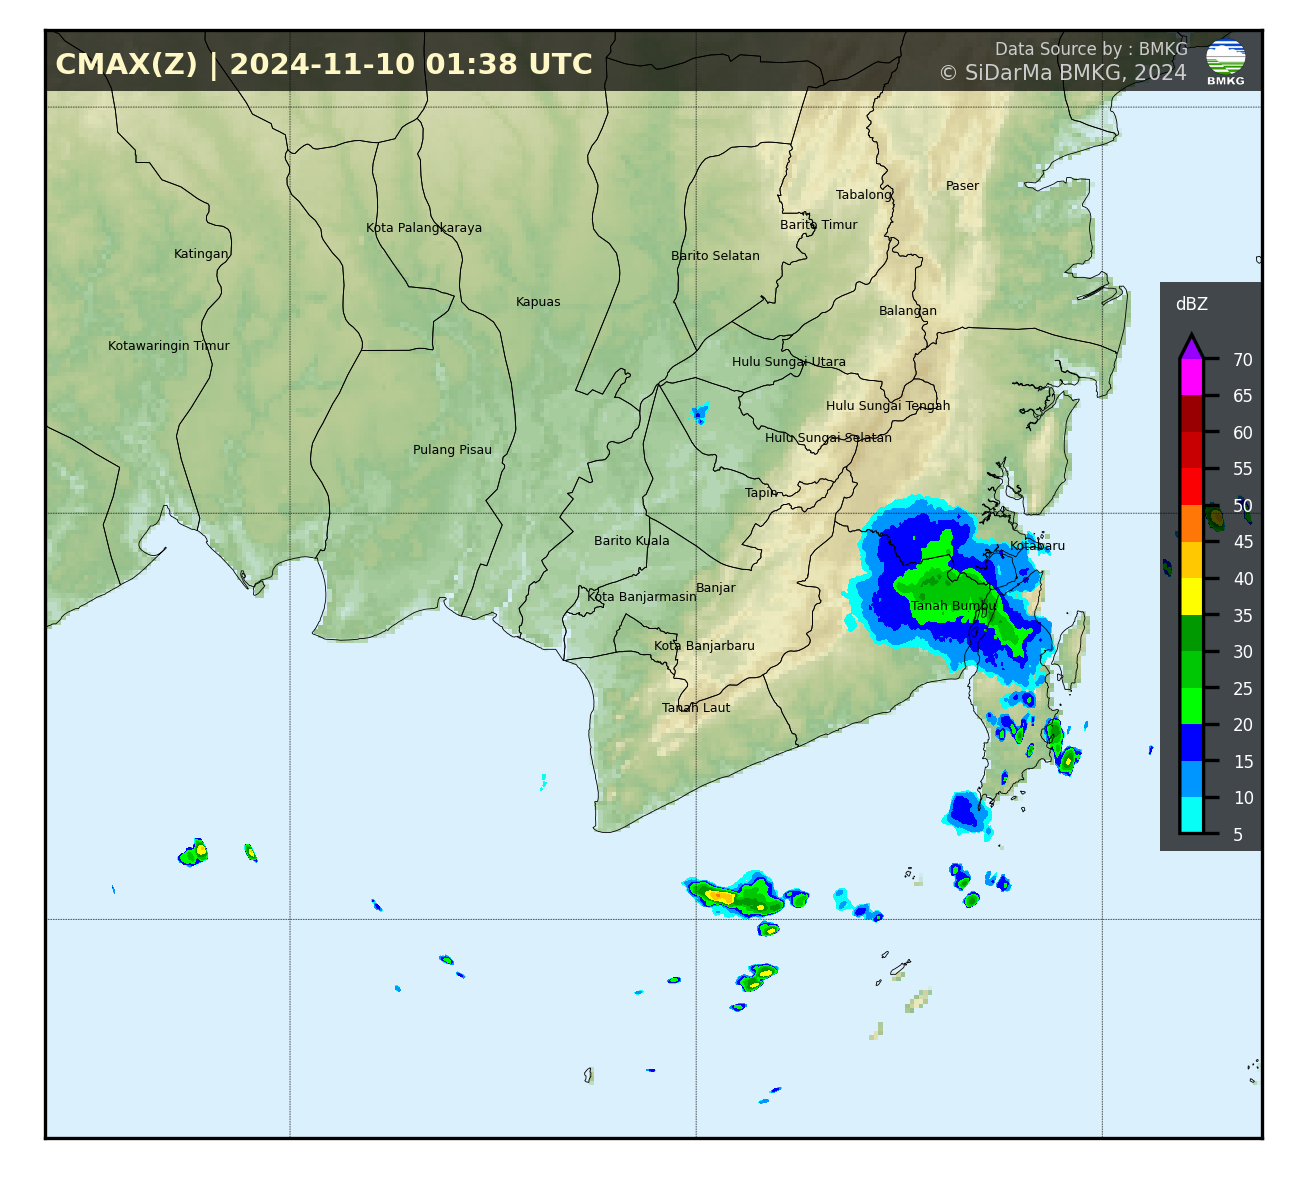Click the Kapuas region label

tap(538, 302)
